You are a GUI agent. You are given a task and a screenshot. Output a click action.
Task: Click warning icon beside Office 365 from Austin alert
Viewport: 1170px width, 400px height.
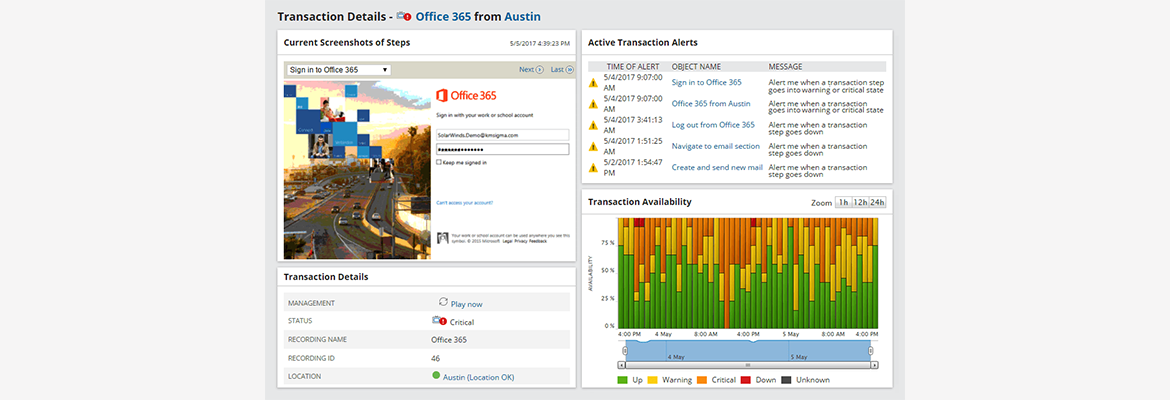[593, 104]
